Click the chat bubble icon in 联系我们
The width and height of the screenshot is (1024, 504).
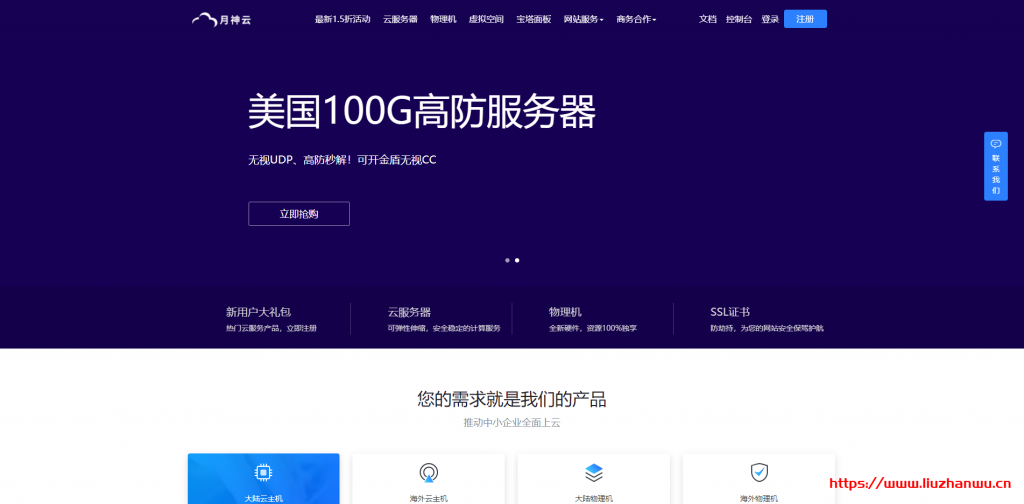[x=995, y=144]
